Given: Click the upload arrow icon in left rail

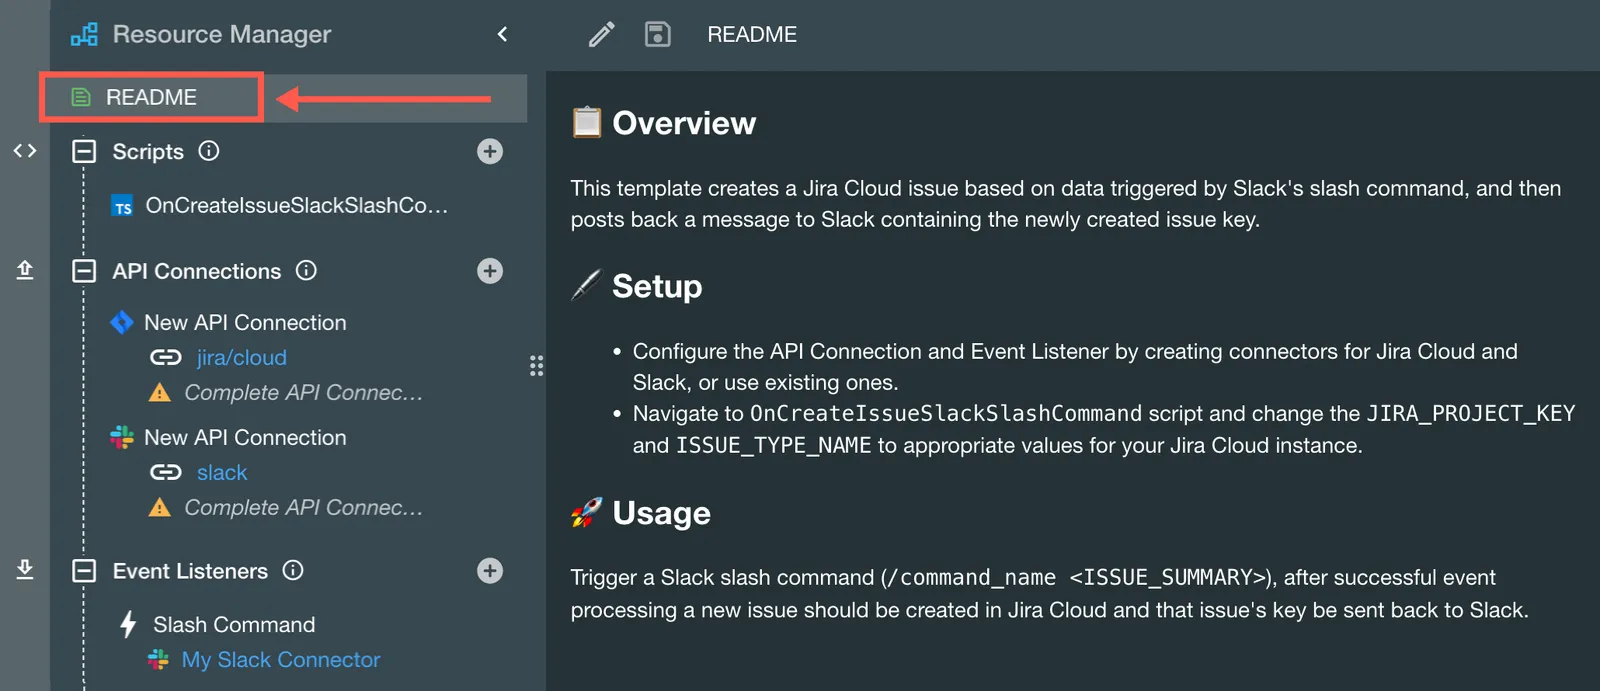Looking at the screenshot, I should point(25,270).
